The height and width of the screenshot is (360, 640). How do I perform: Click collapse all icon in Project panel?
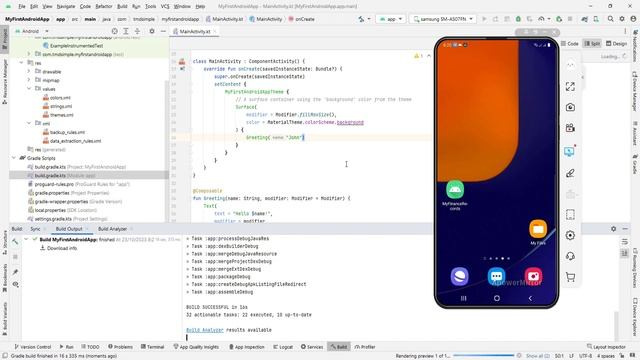pos(137,31)
